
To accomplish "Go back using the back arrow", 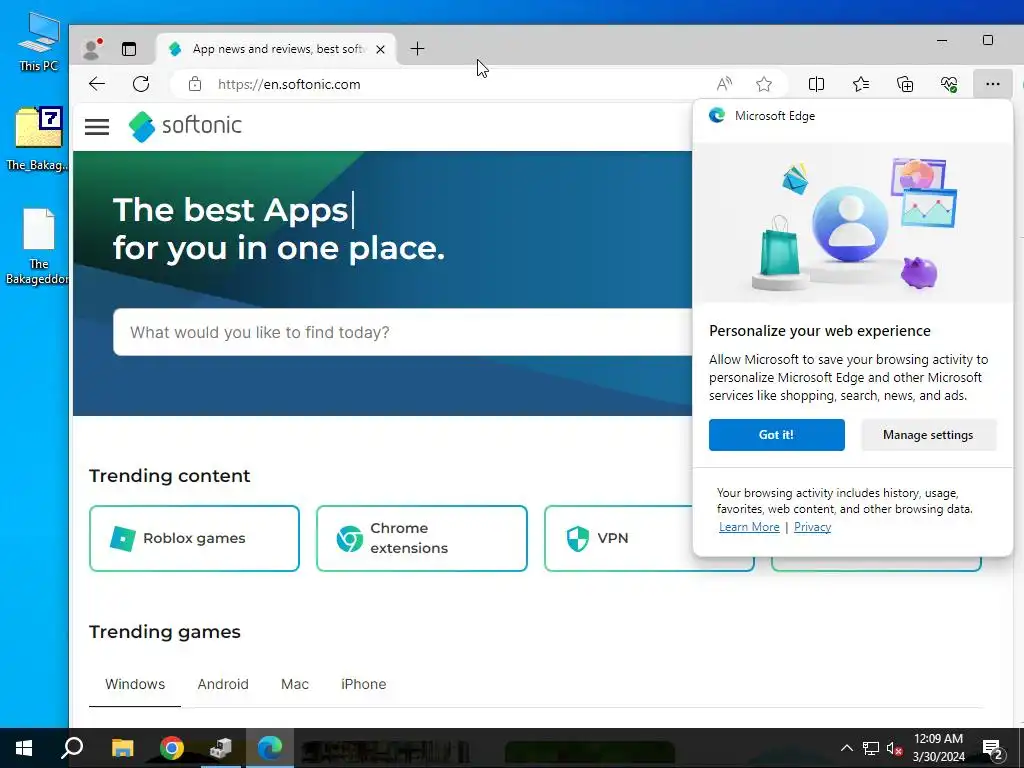I will pos(97,84).
